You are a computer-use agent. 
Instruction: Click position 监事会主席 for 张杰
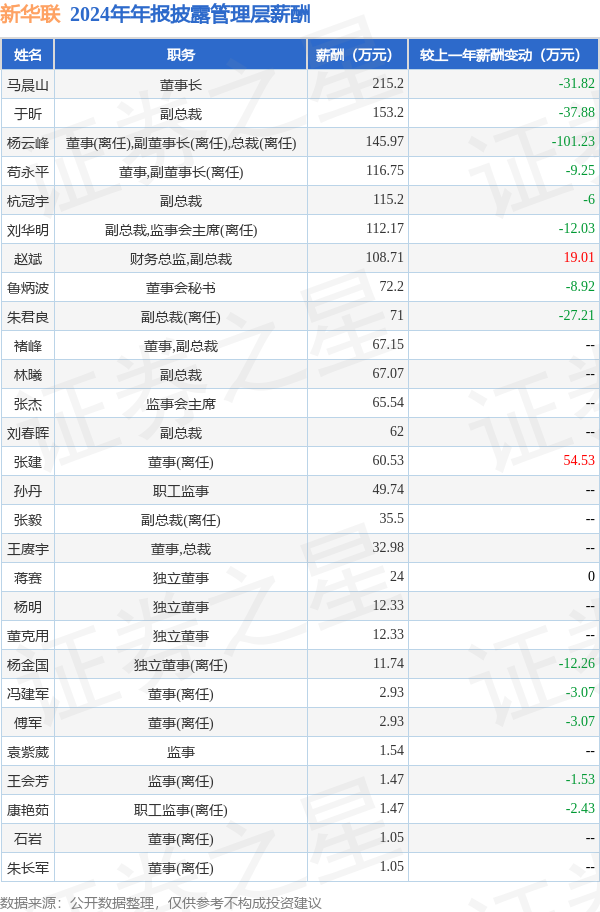tap(181, 404)
